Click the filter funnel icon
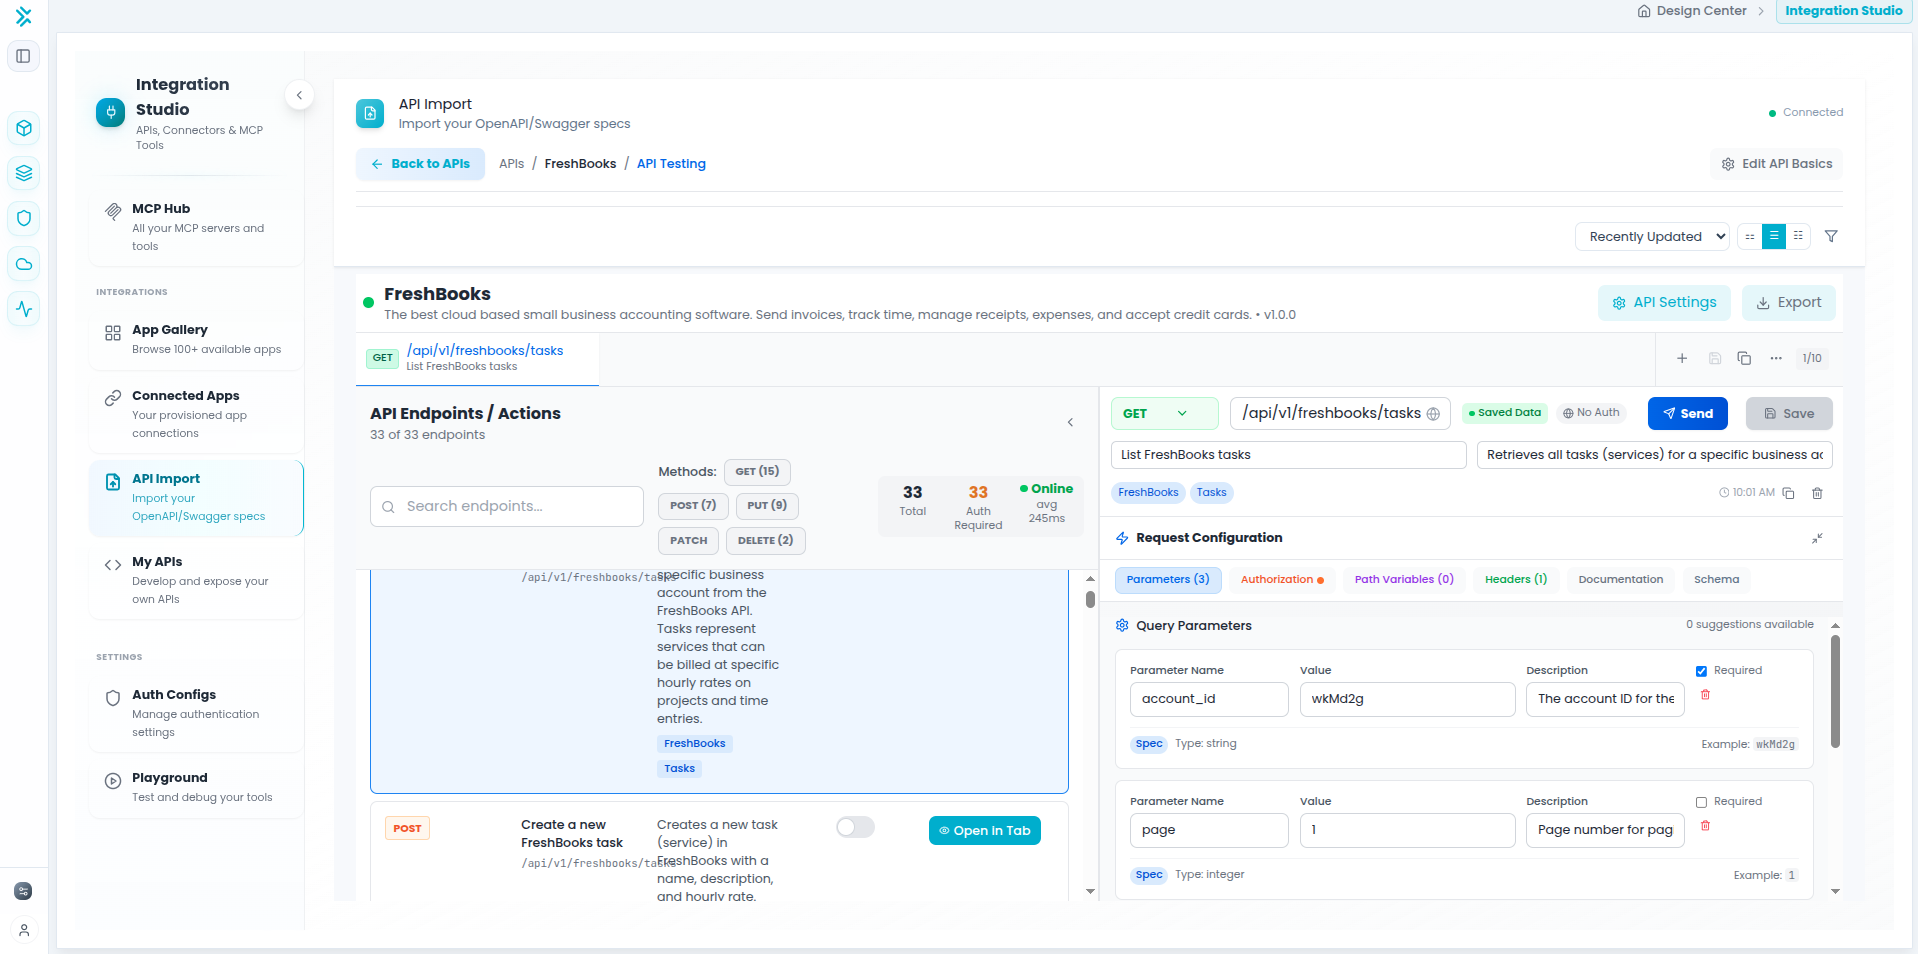 click(1831, 236)
